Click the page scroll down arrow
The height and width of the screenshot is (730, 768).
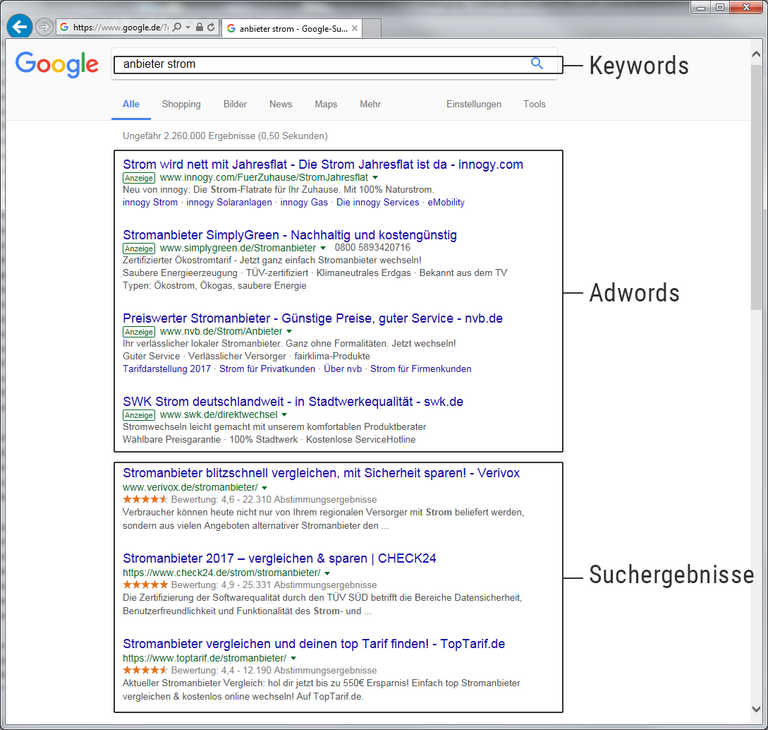757,709
